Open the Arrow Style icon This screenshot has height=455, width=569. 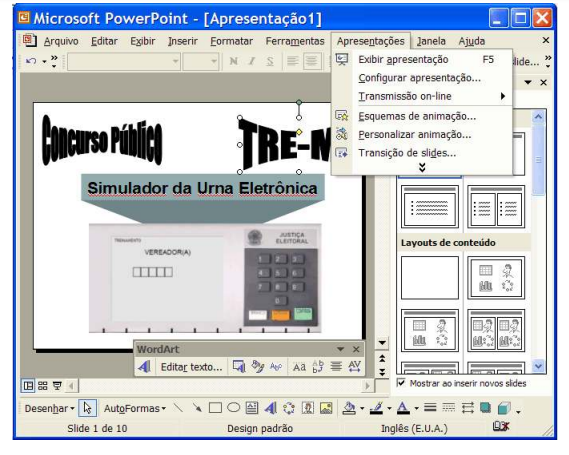click(x=467, y=408)
